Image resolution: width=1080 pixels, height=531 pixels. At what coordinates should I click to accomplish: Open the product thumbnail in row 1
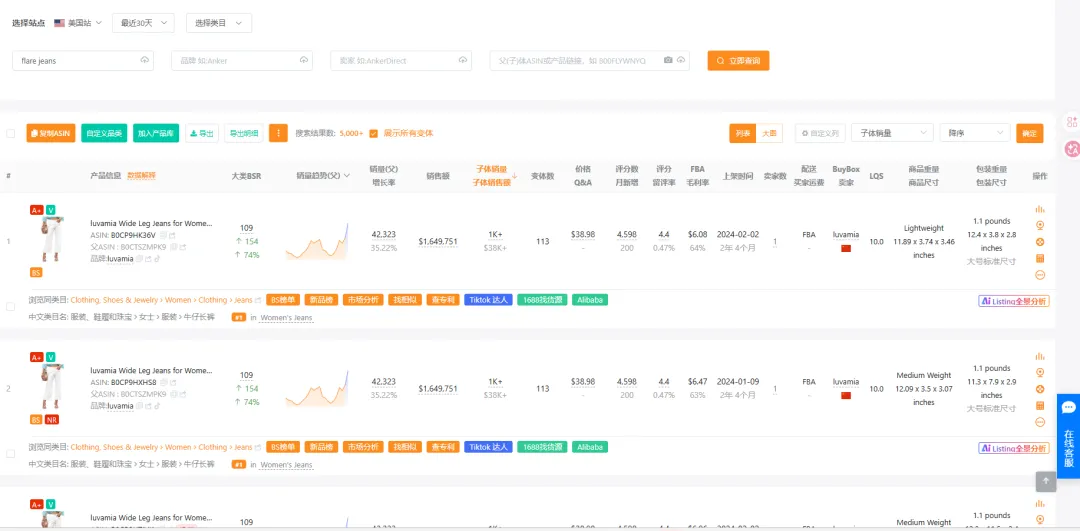[52, 238]
